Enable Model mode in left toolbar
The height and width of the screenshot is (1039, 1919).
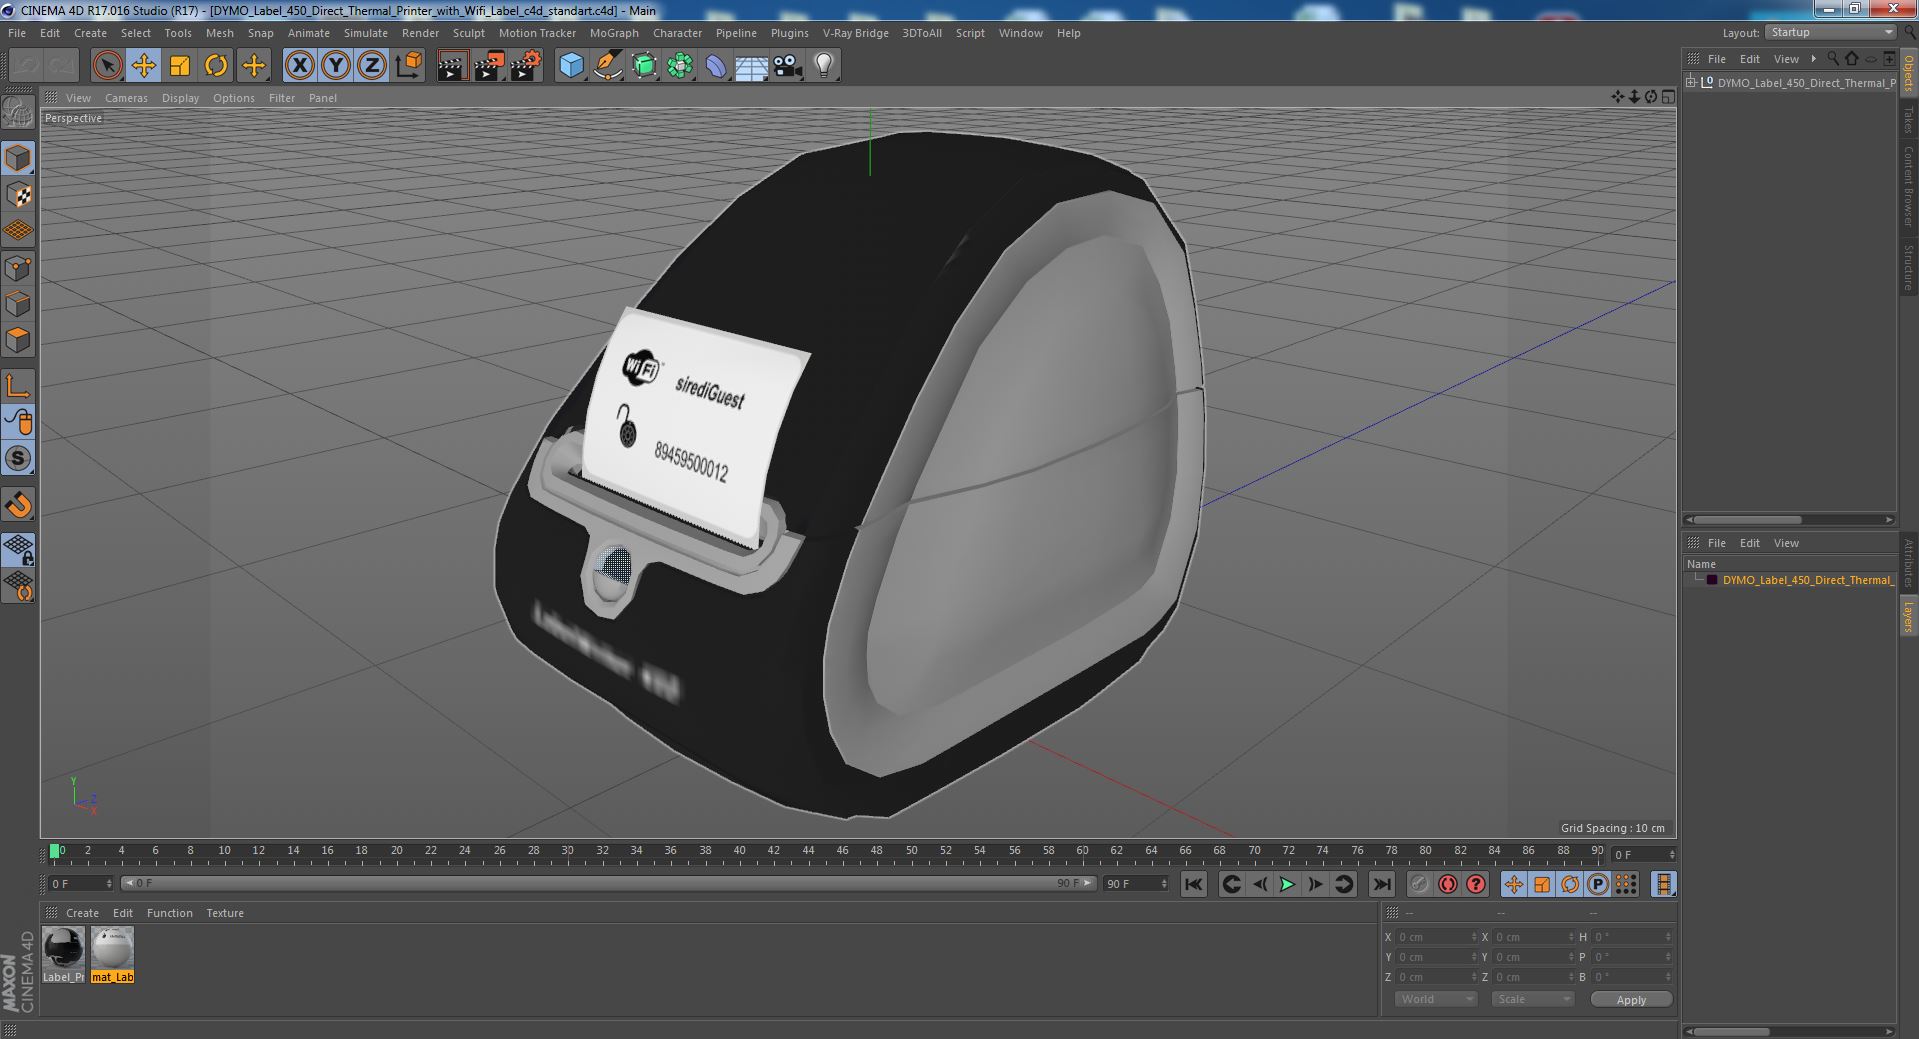tap(18, 158)
